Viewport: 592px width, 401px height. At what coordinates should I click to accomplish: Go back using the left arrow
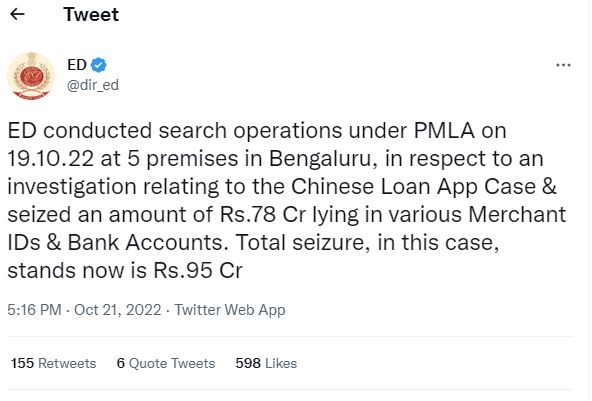pyautogui.click(x=17, y=15)
